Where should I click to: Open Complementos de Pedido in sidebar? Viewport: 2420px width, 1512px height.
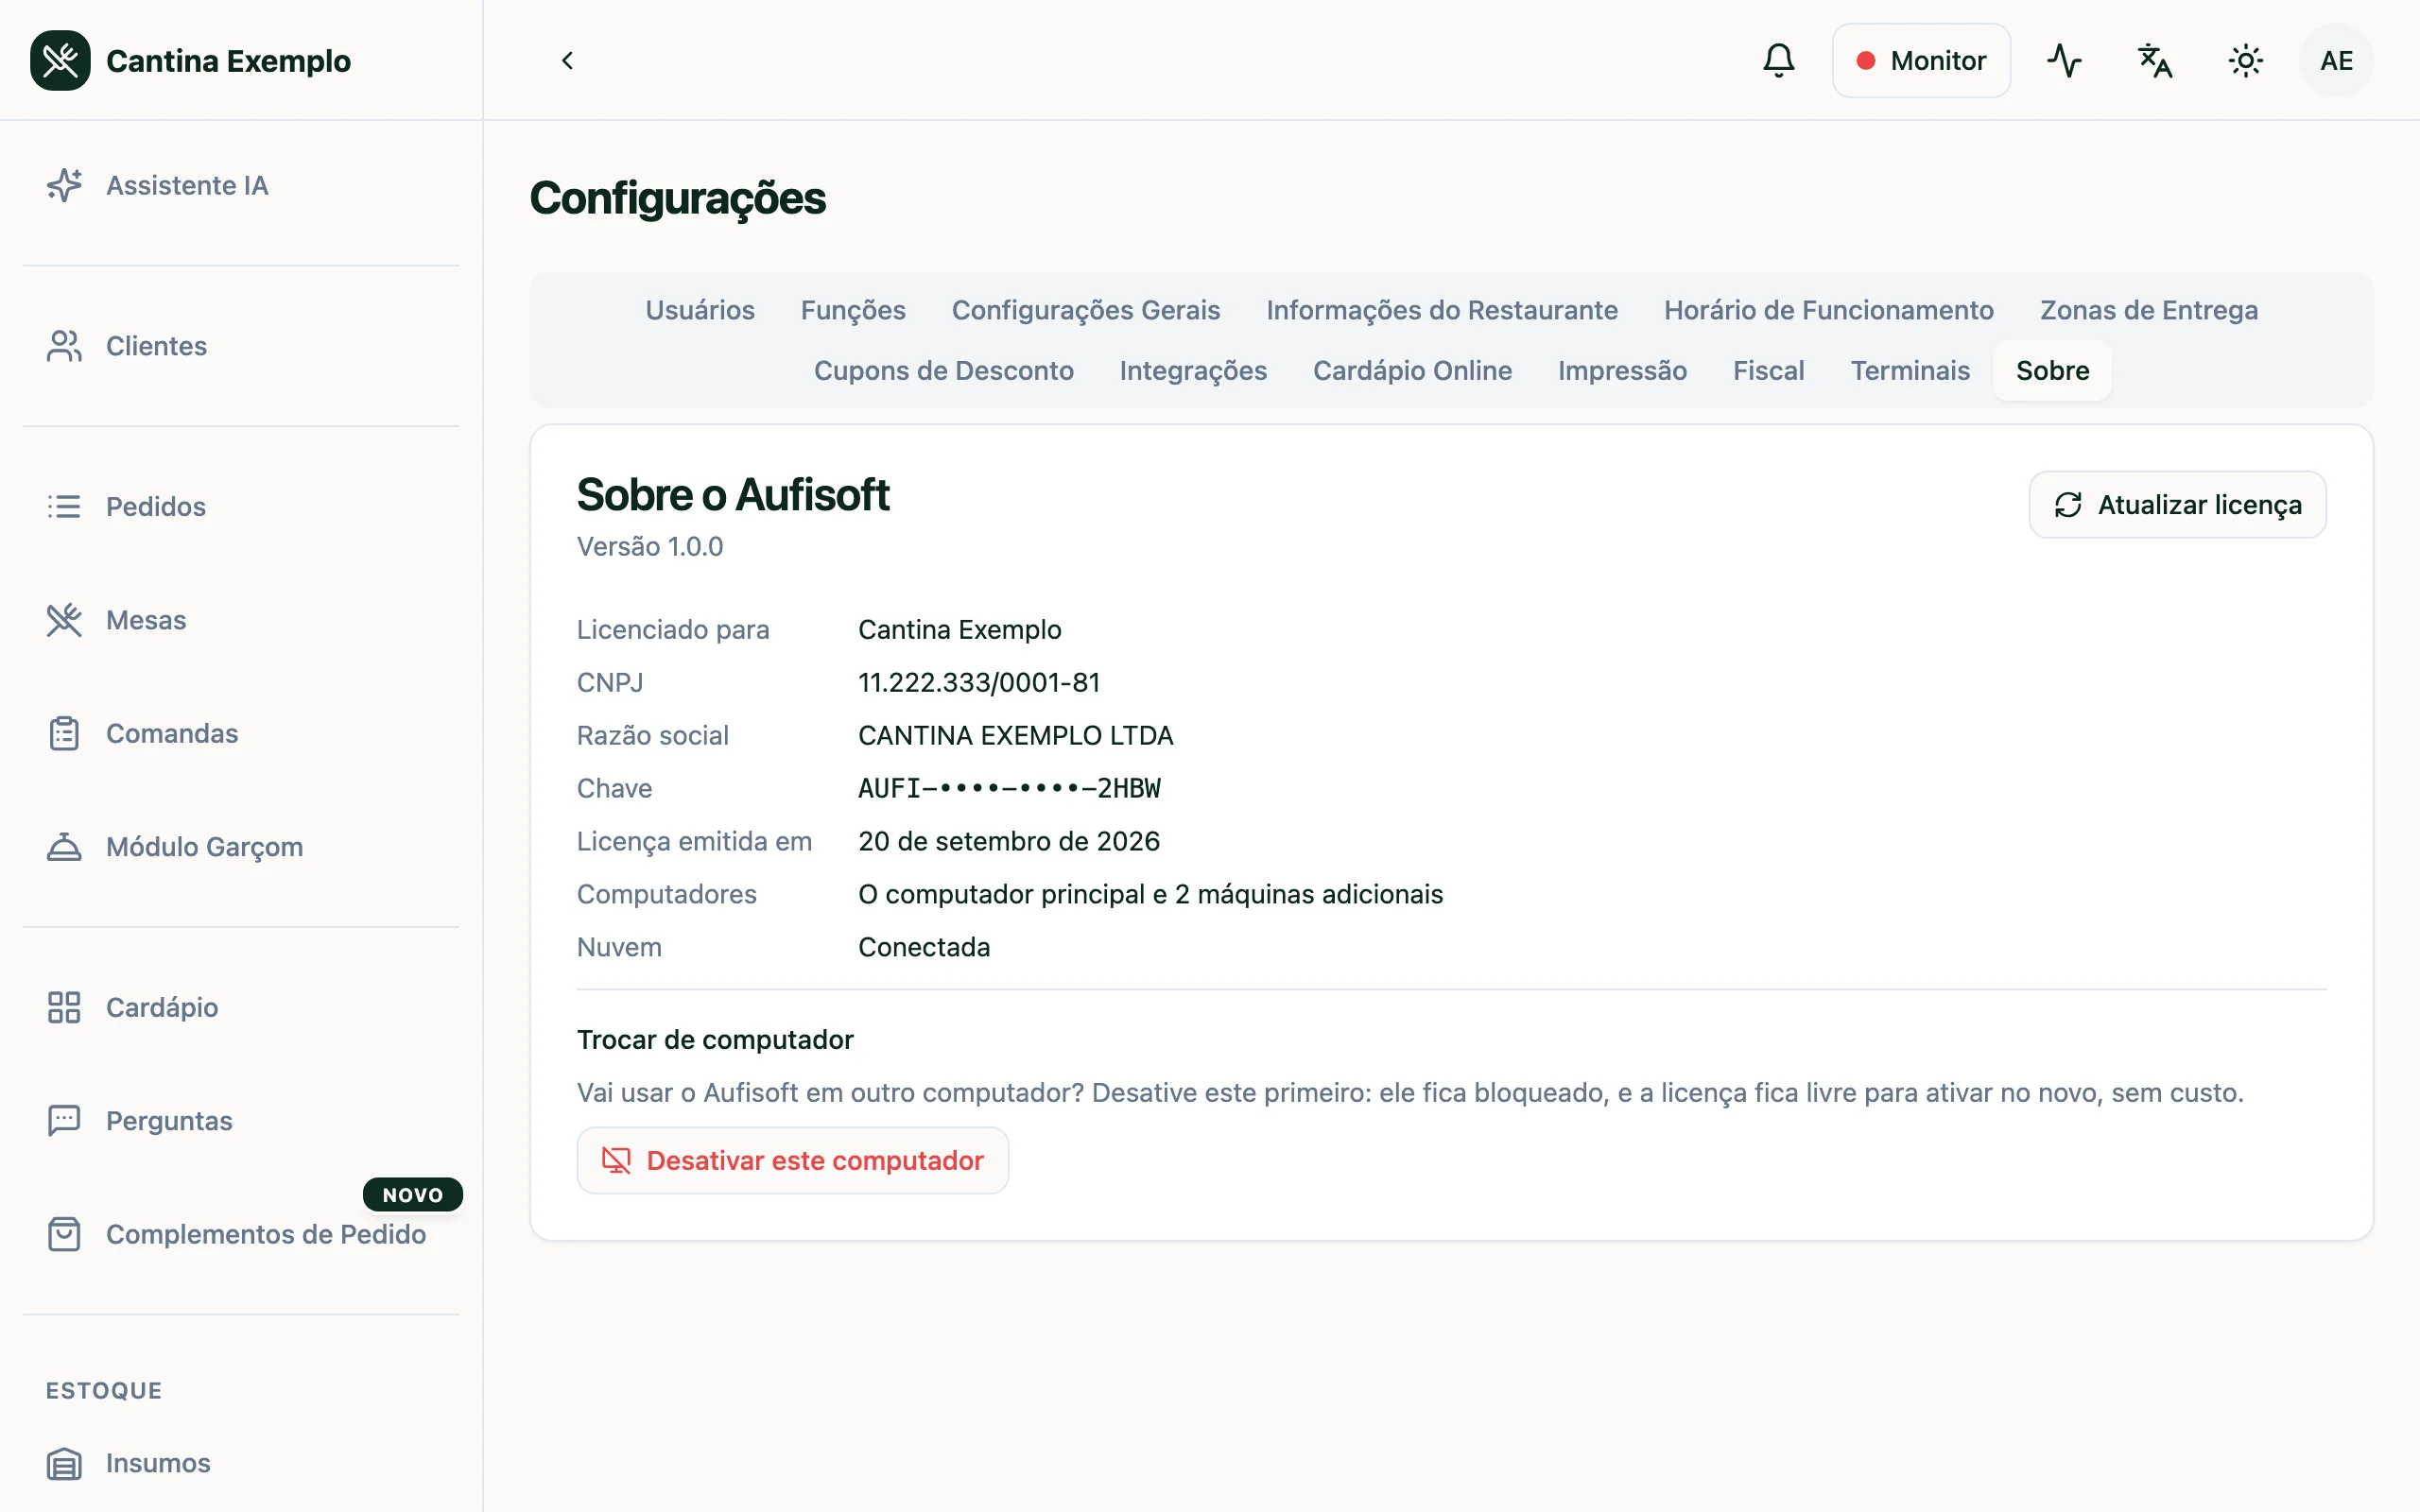[241, 1234]
